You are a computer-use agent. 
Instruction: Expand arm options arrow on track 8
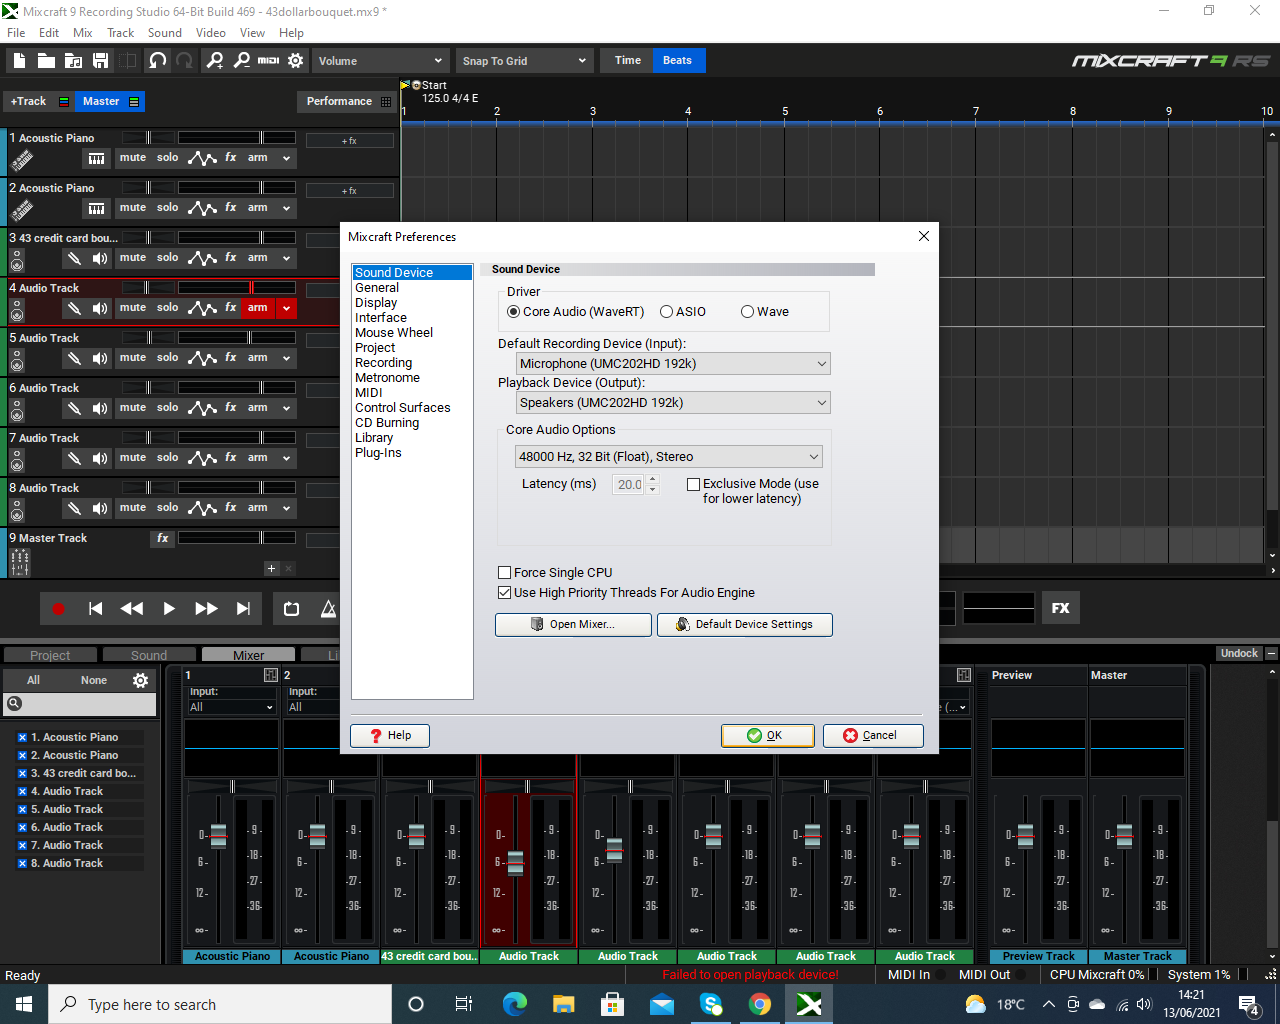click(x=286, y=508)
